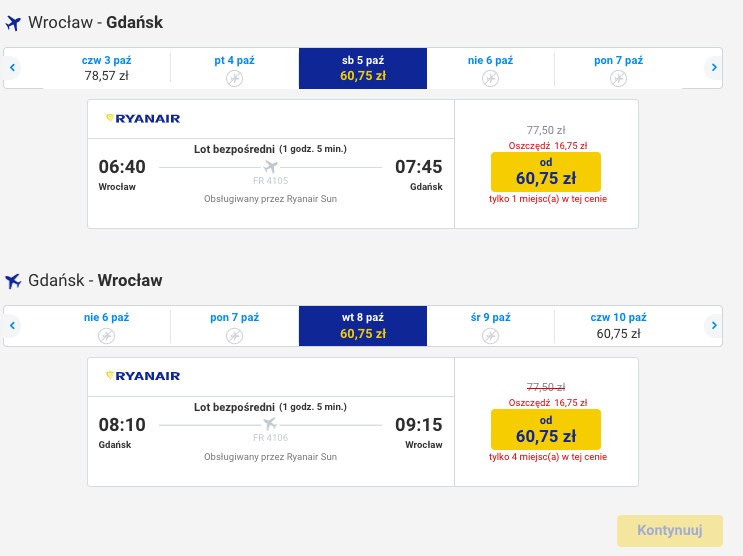Click the Ryanair logo on the Wrocław–Gdańsk flight
The height and width of the screenshot is (556, 743).
143,119
